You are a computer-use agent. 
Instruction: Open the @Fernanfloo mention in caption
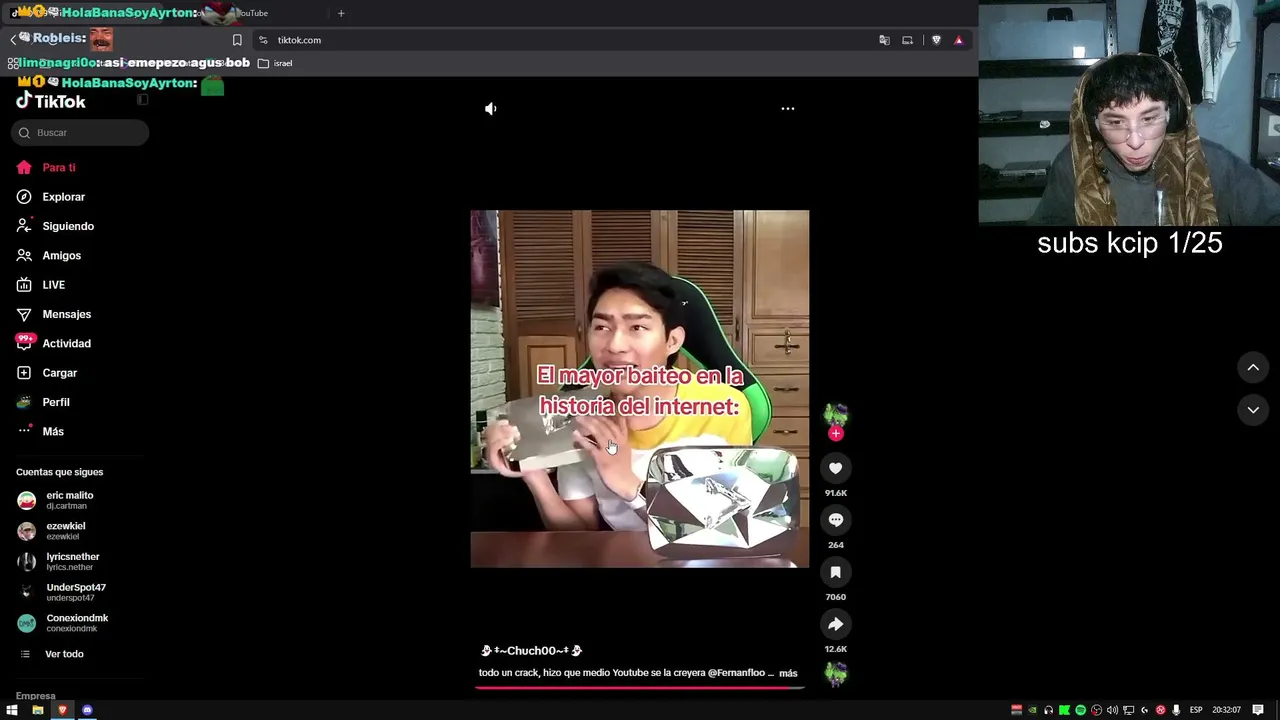tap(736, 673)
